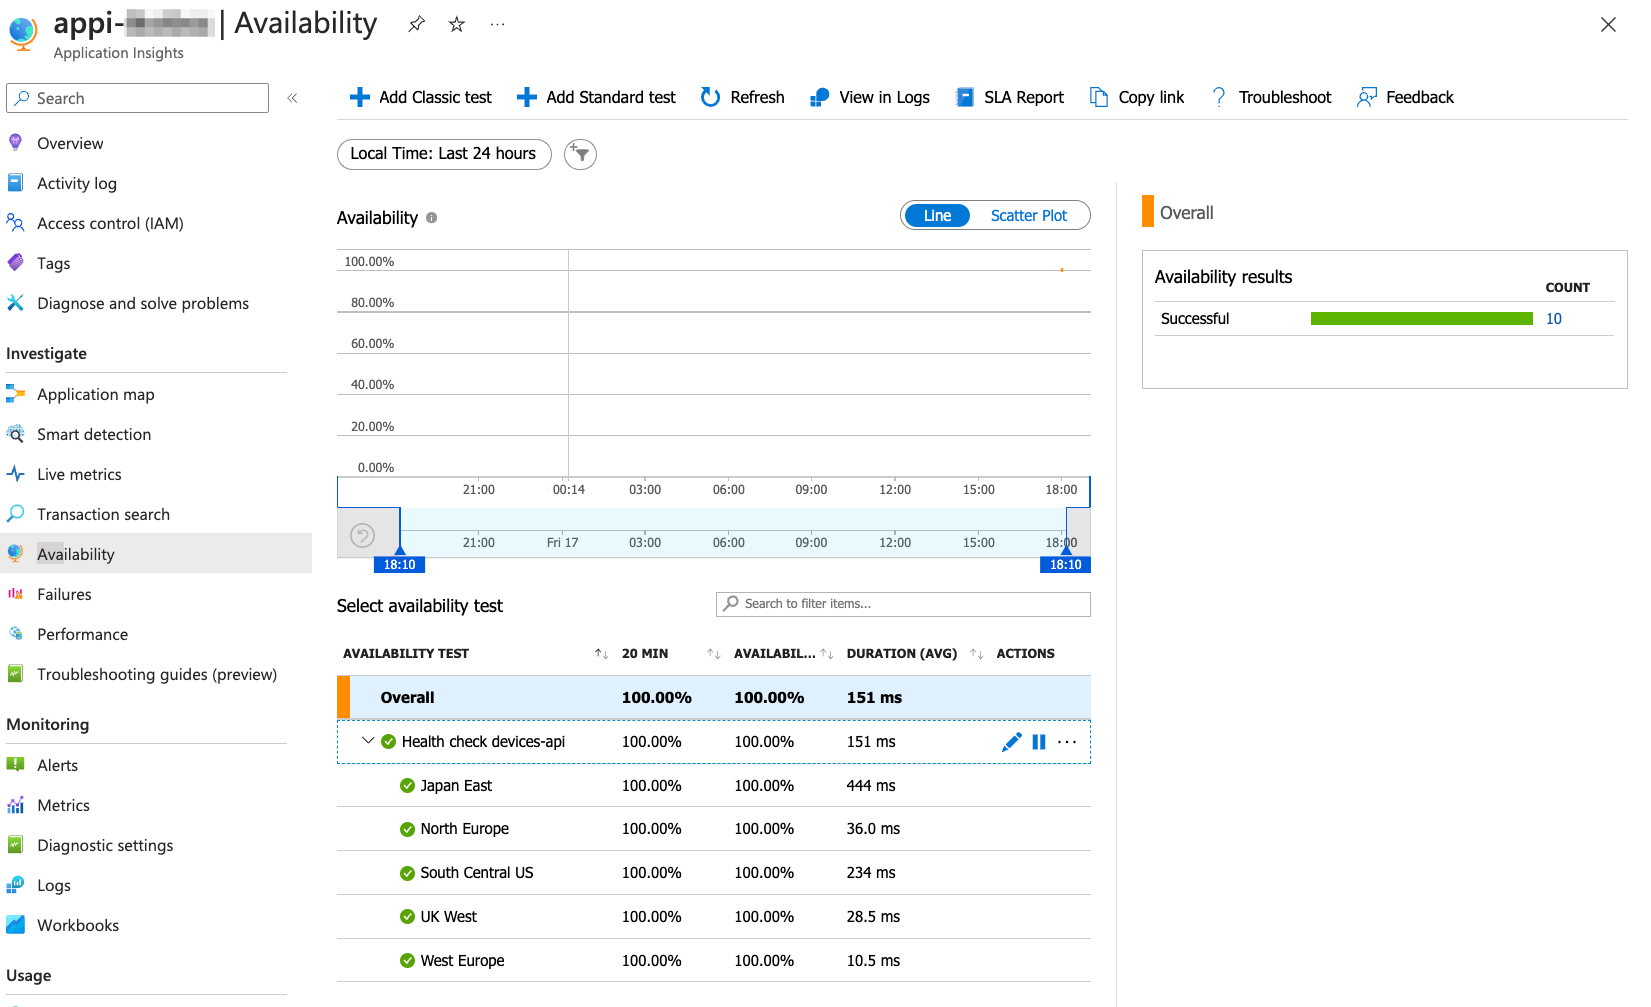Collapse the Health check devices-api test row

tap(368, 741)
